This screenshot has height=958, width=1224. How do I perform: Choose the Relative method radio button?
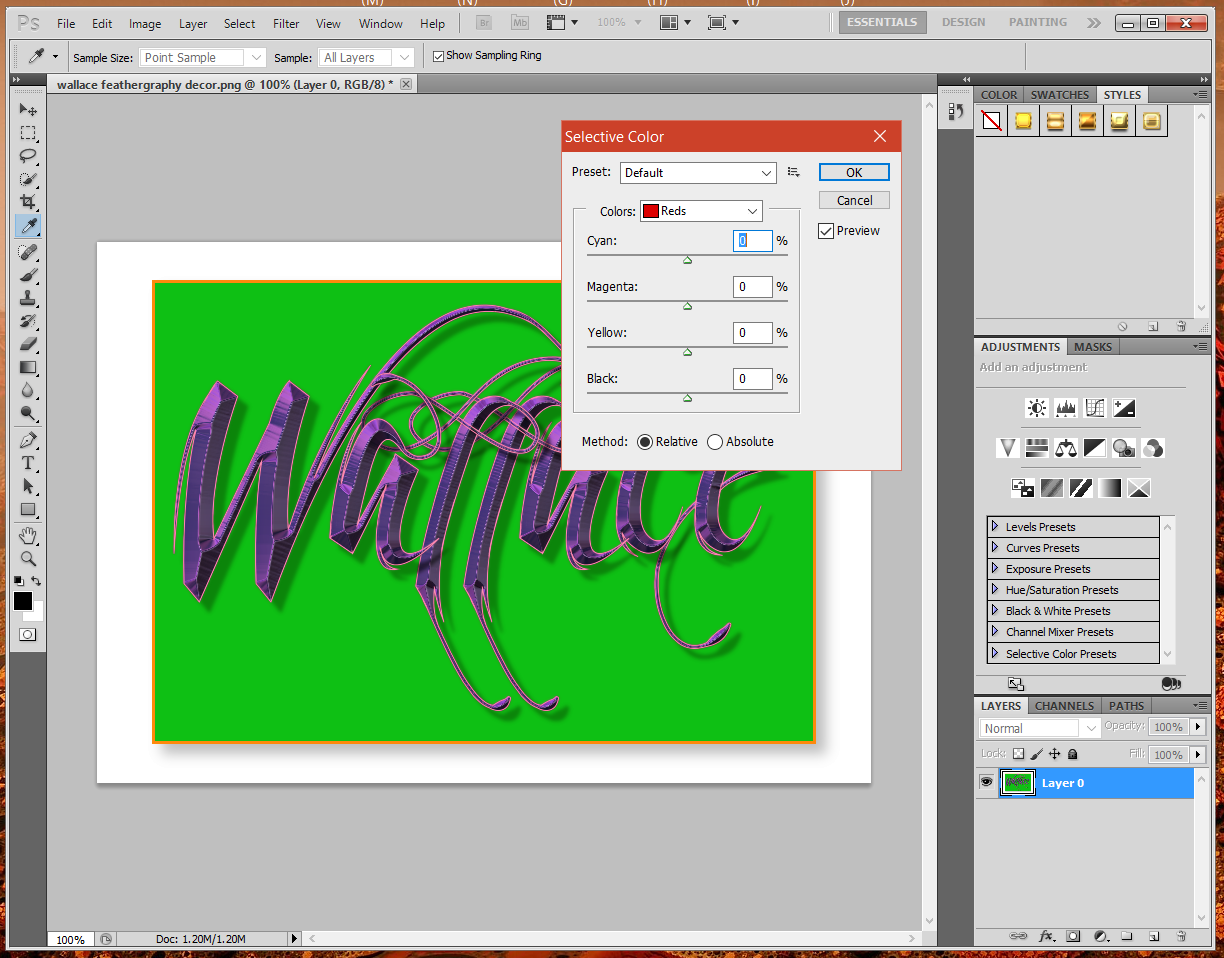pos(645,442)
